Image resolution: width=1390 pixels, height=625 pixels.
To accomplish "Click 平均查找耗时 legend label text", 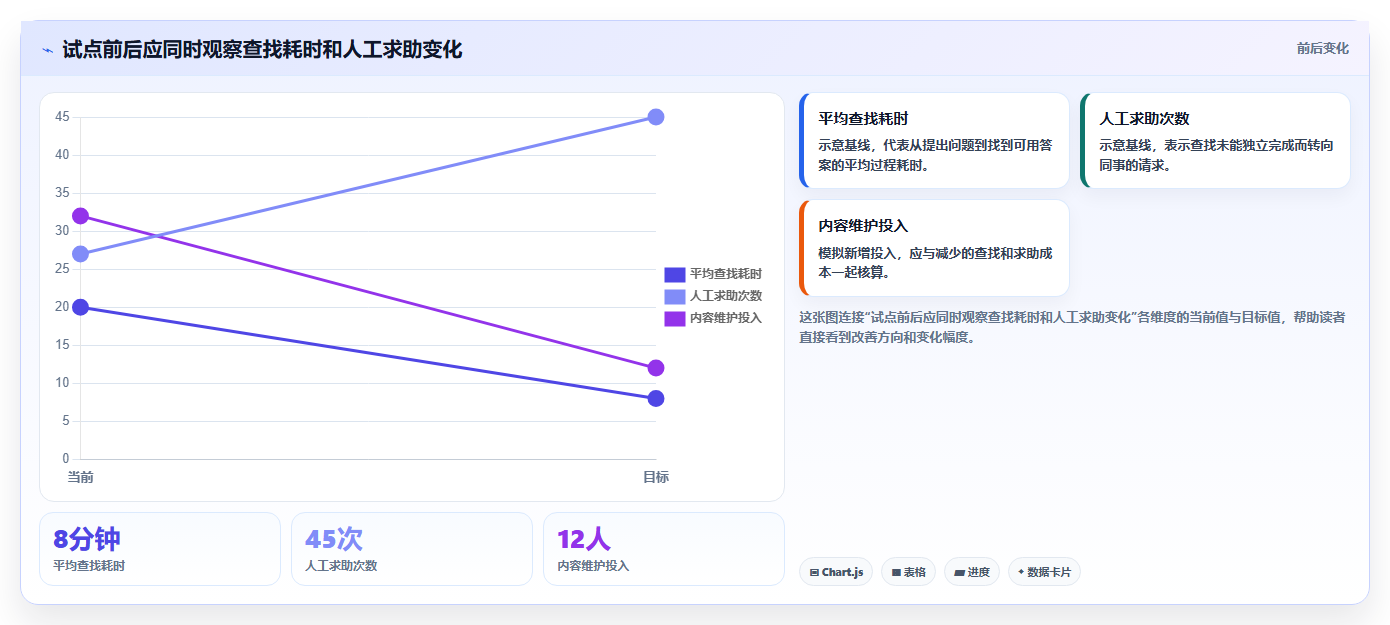I will tap(726, 274).
